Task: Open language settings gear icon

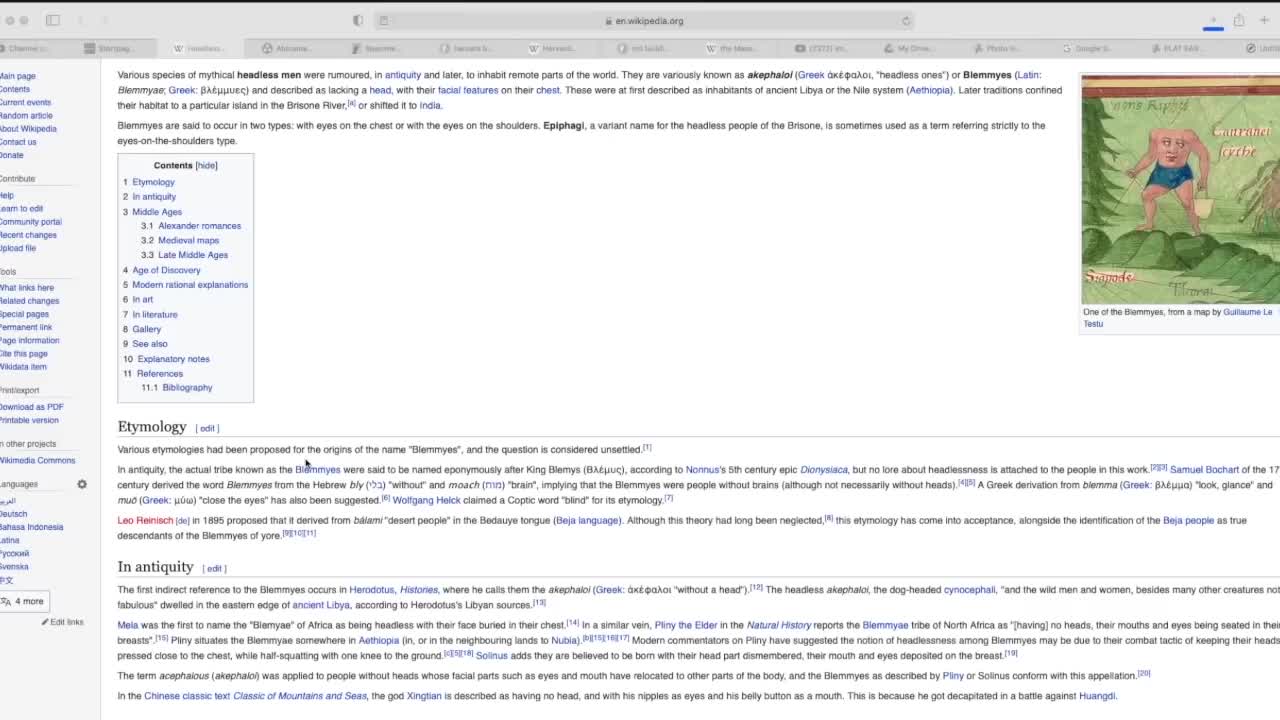Action: pos(82,484)
